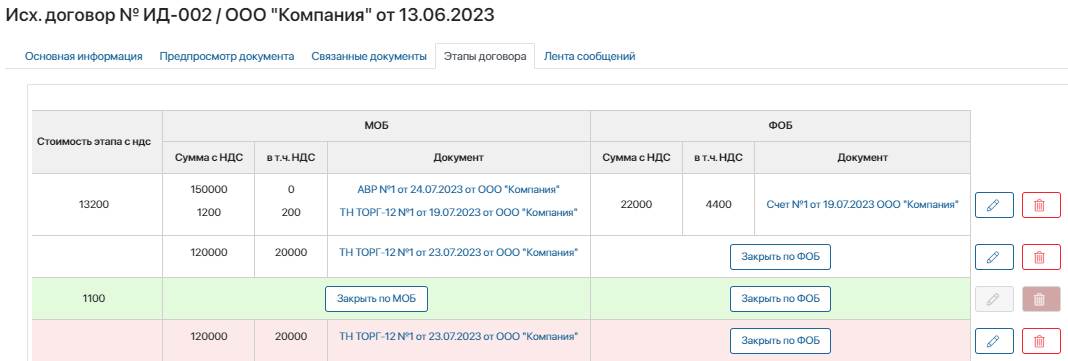Click pencil icon in second white row

pos(994,257)
